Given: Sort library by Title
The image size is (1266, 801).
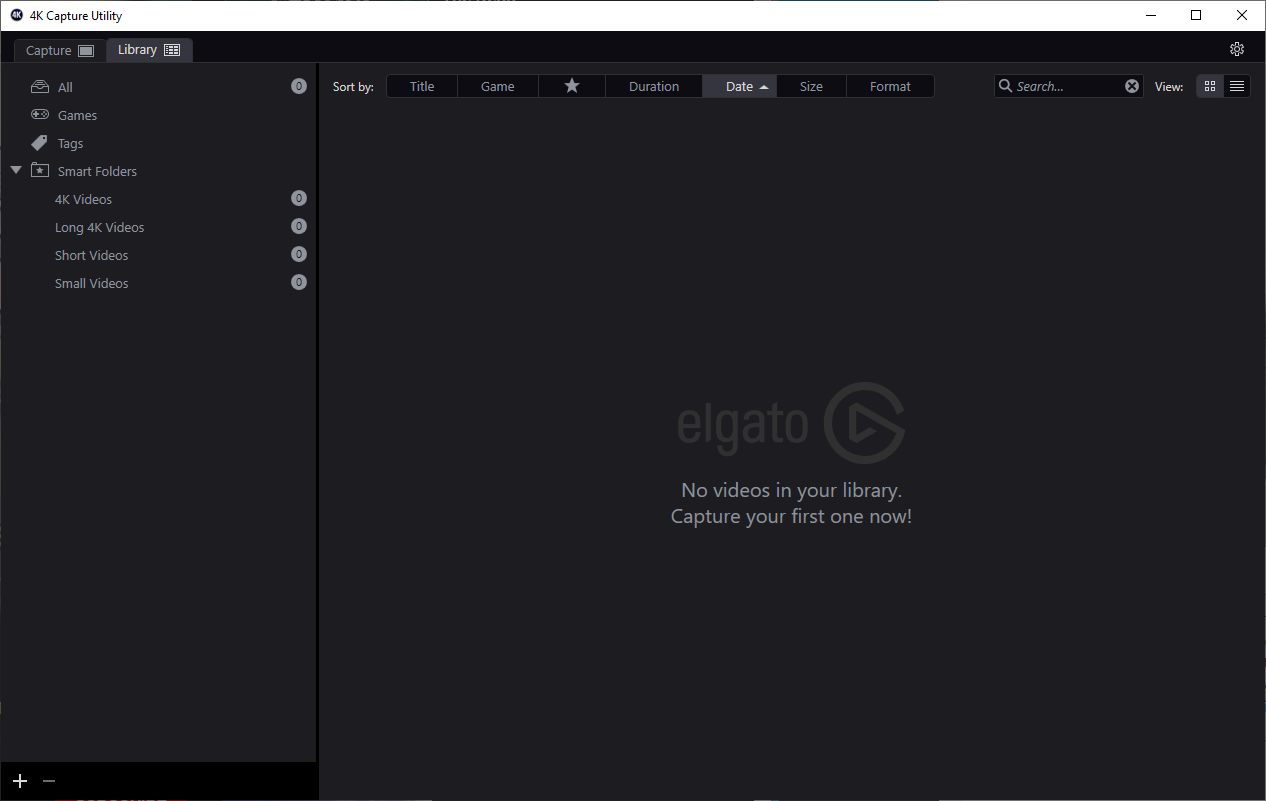Looking at the screenshot, I should tap(422, 86).
